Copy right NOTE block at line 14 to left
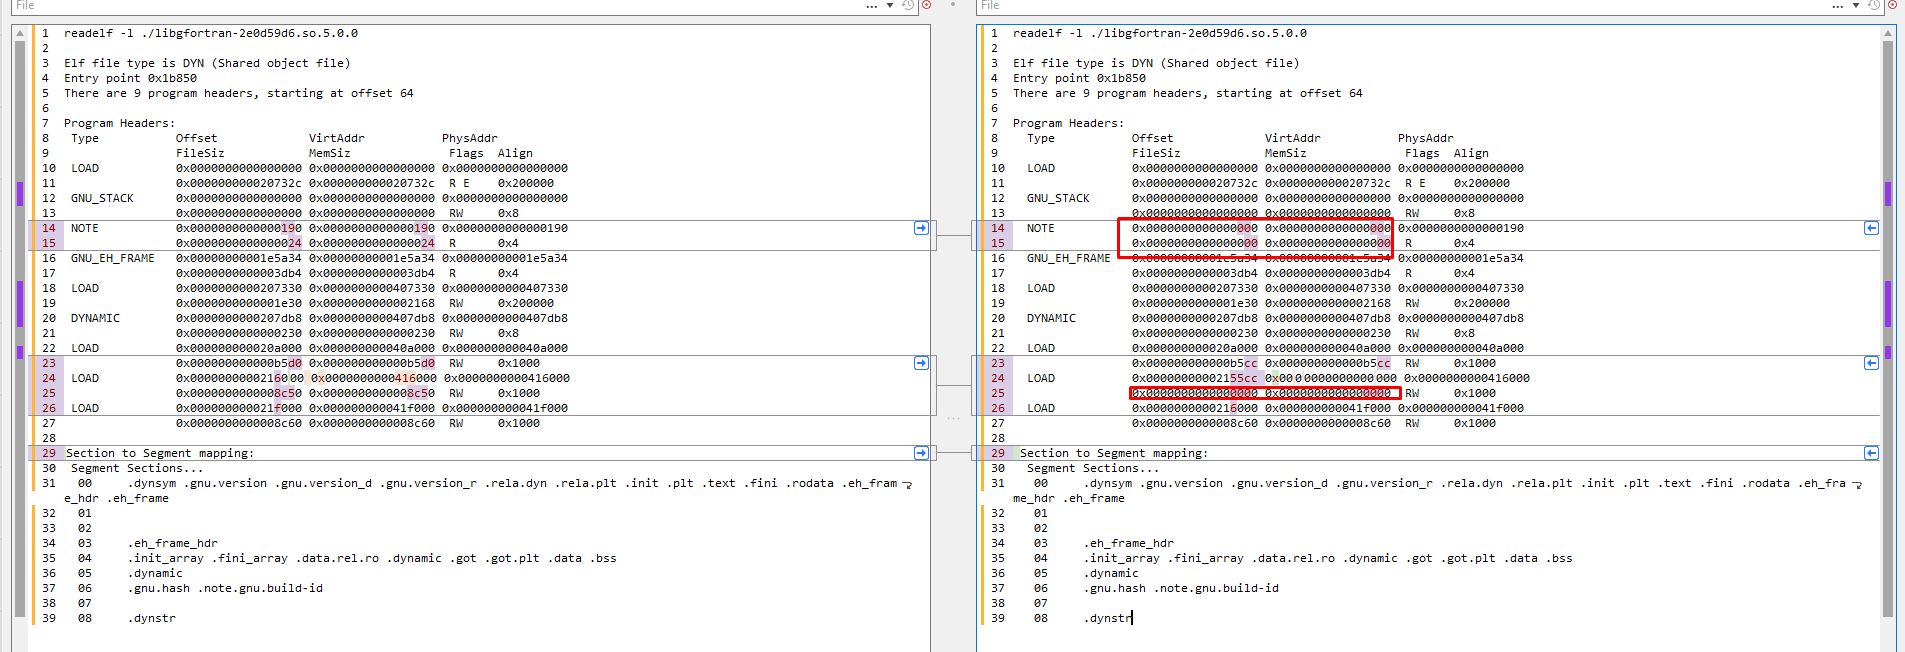 (x=1871, y=228)
